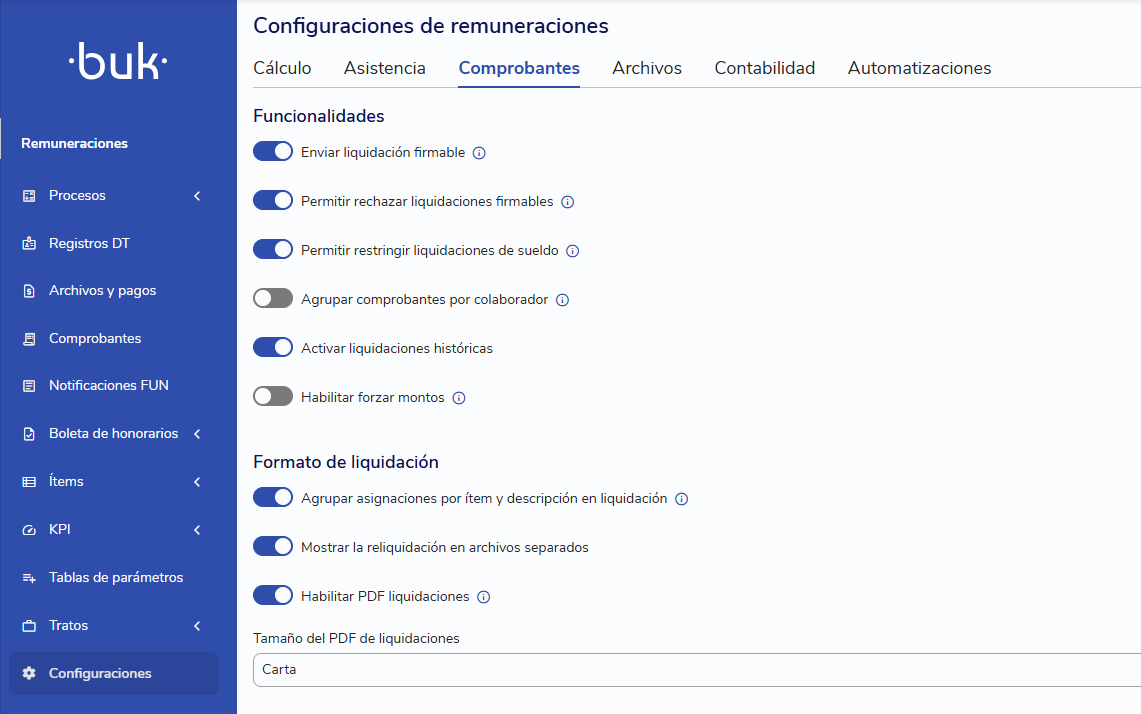Show info for Agrupar comprobantes por colaborador

point(562,300)
